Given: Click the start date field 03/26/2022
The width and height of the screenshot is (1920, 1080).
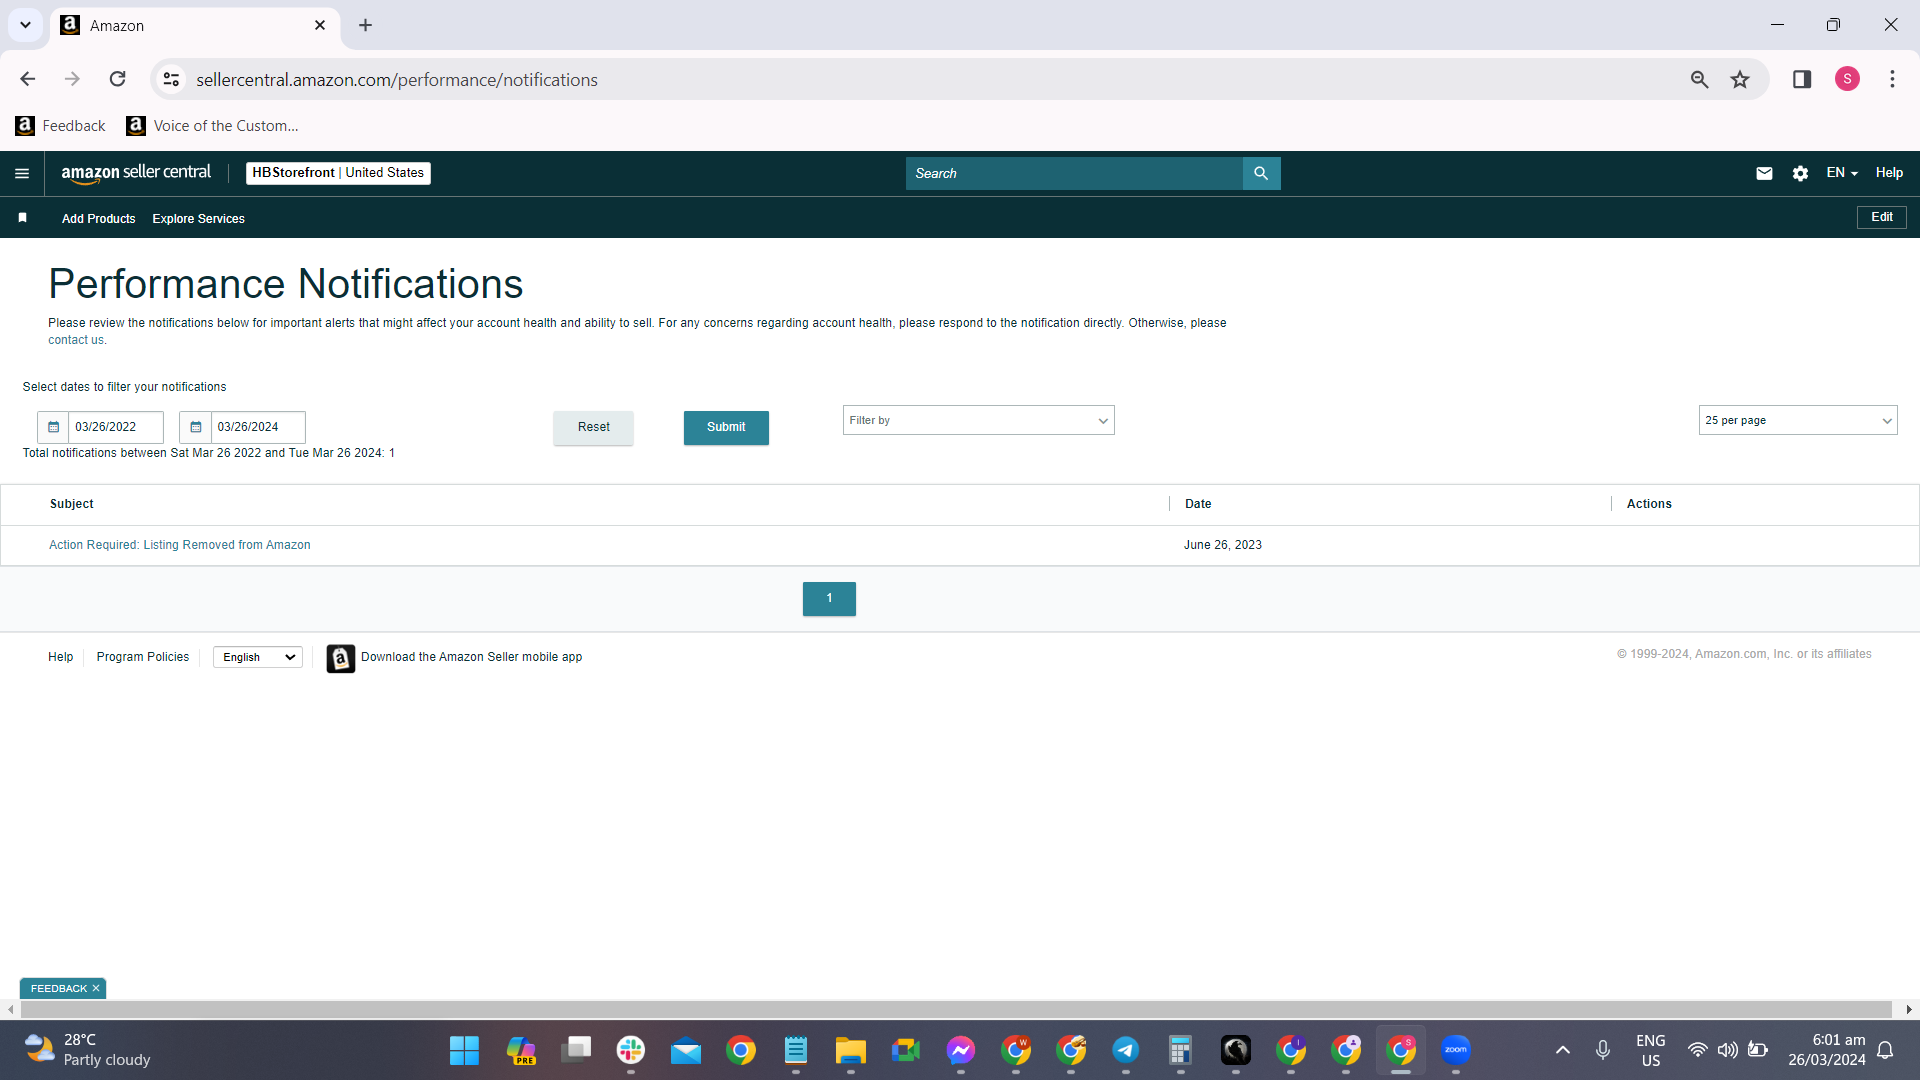Looking at the screenshot, I should [116, 427].
